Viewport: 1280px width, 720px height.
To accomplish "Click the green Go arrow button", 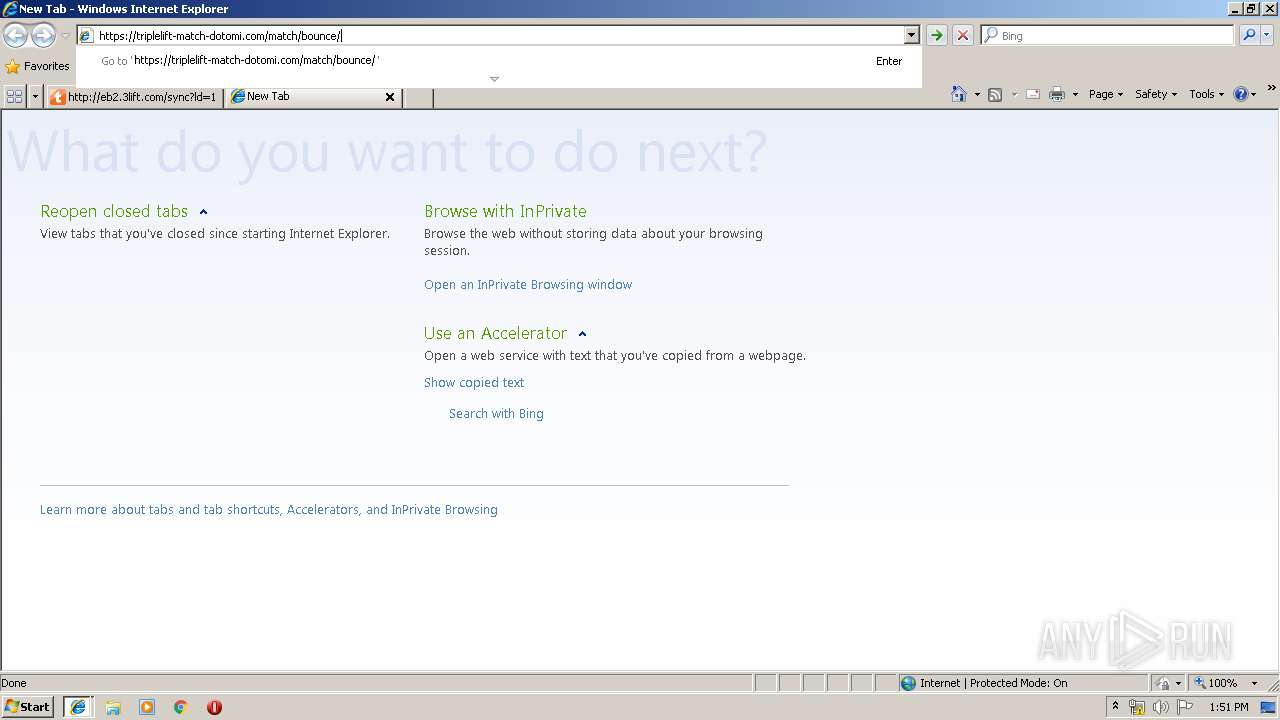I will tap(936, 35).
